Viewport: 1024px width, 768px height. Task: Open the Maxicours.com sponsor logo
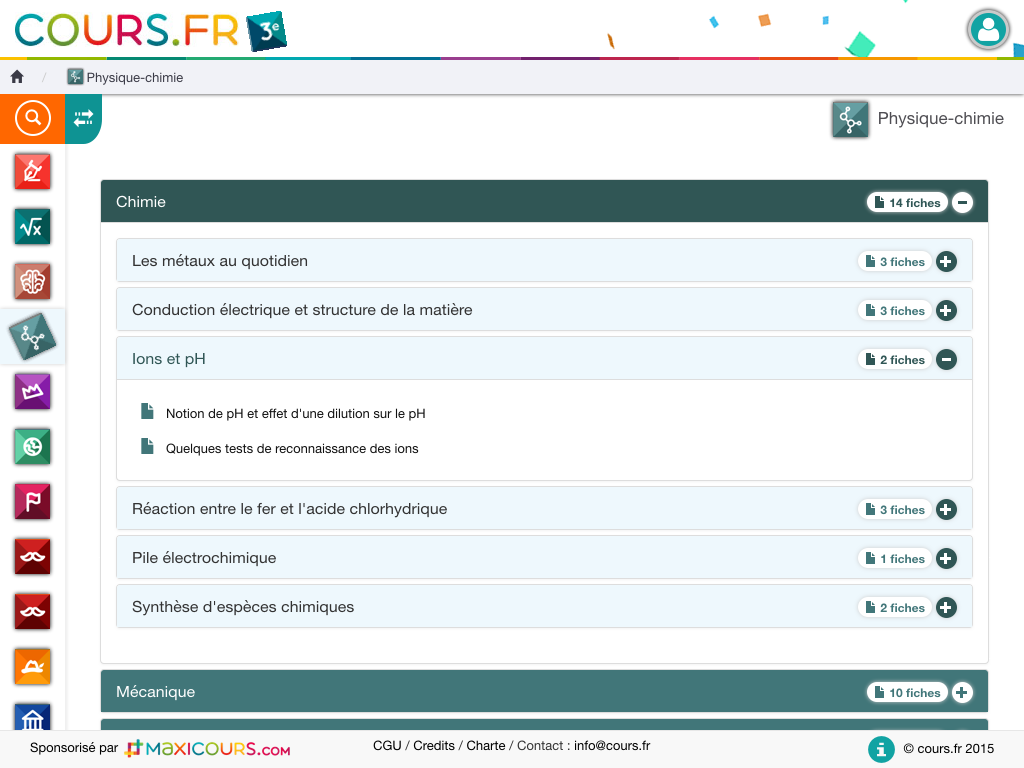point(208,748)
